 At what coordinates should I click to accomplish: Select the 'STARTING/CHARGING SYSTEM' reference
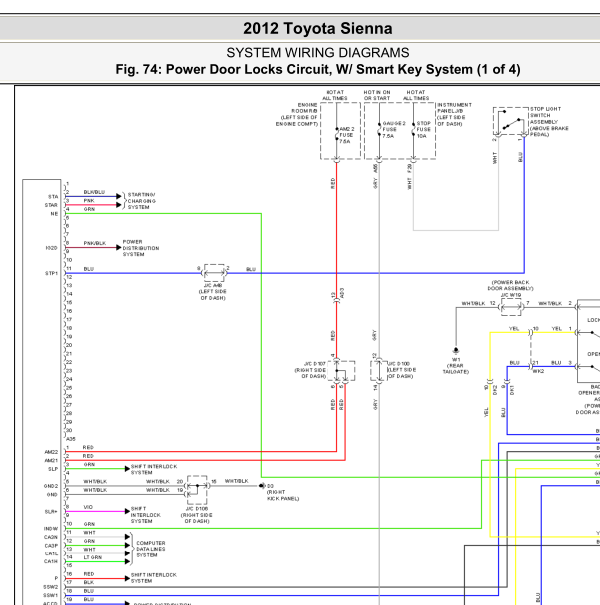142,201
